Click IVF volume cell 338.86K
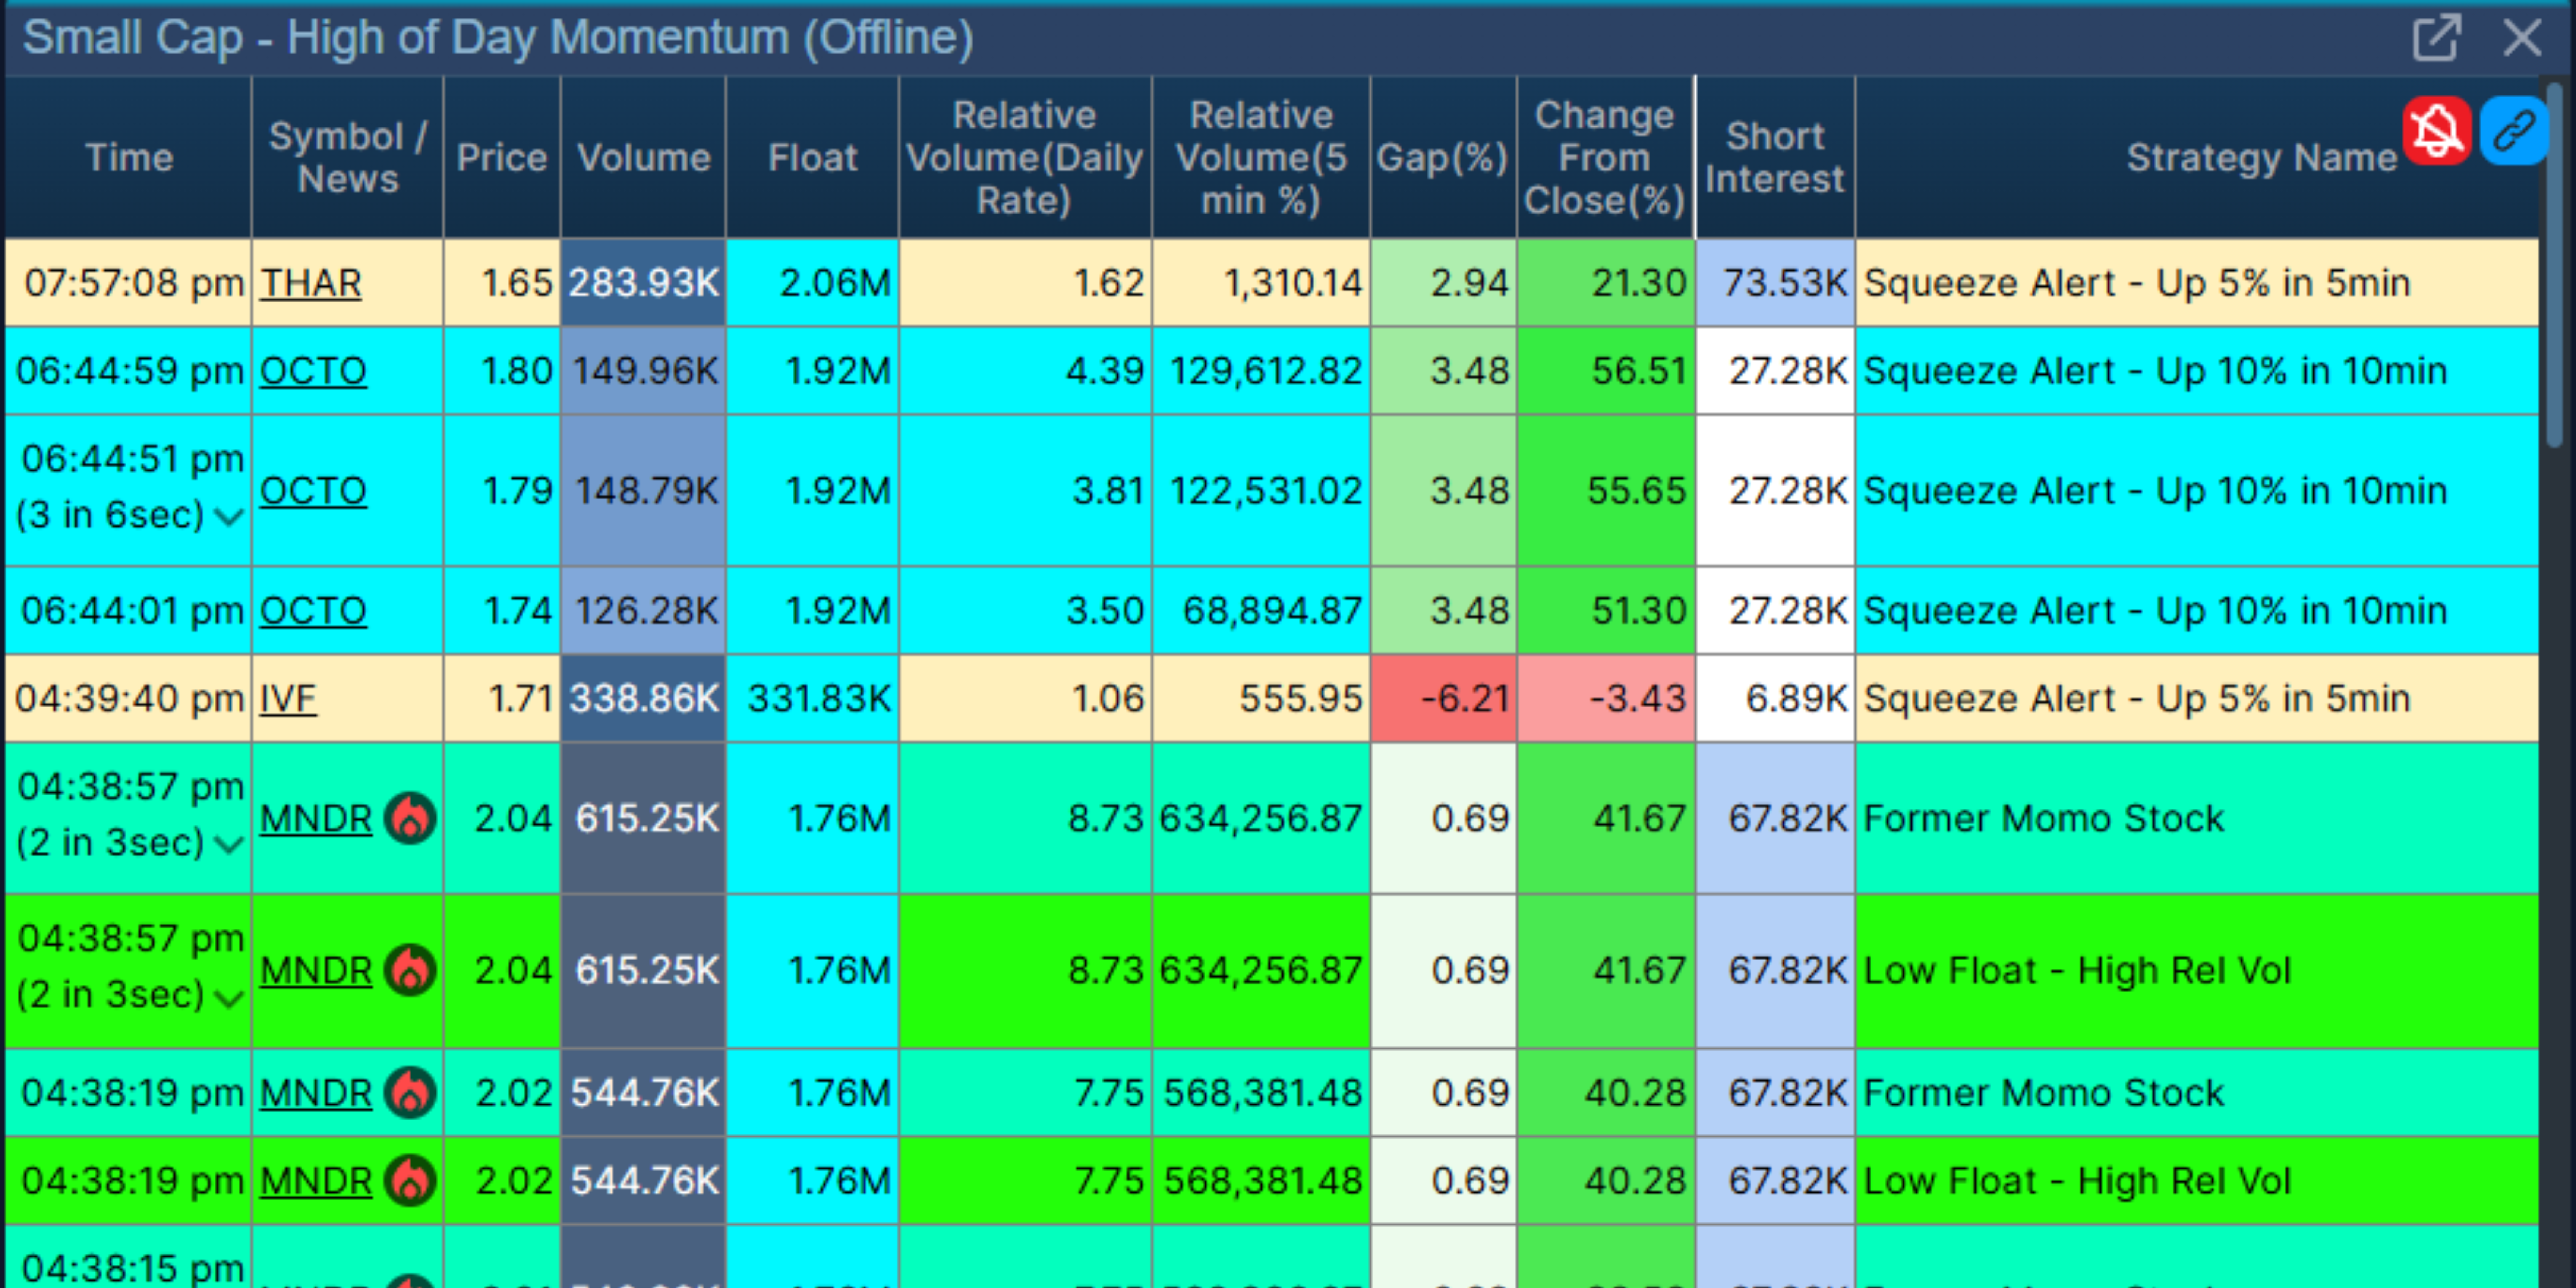The width and height of the screenshot is (2576, 1288). 643,699
